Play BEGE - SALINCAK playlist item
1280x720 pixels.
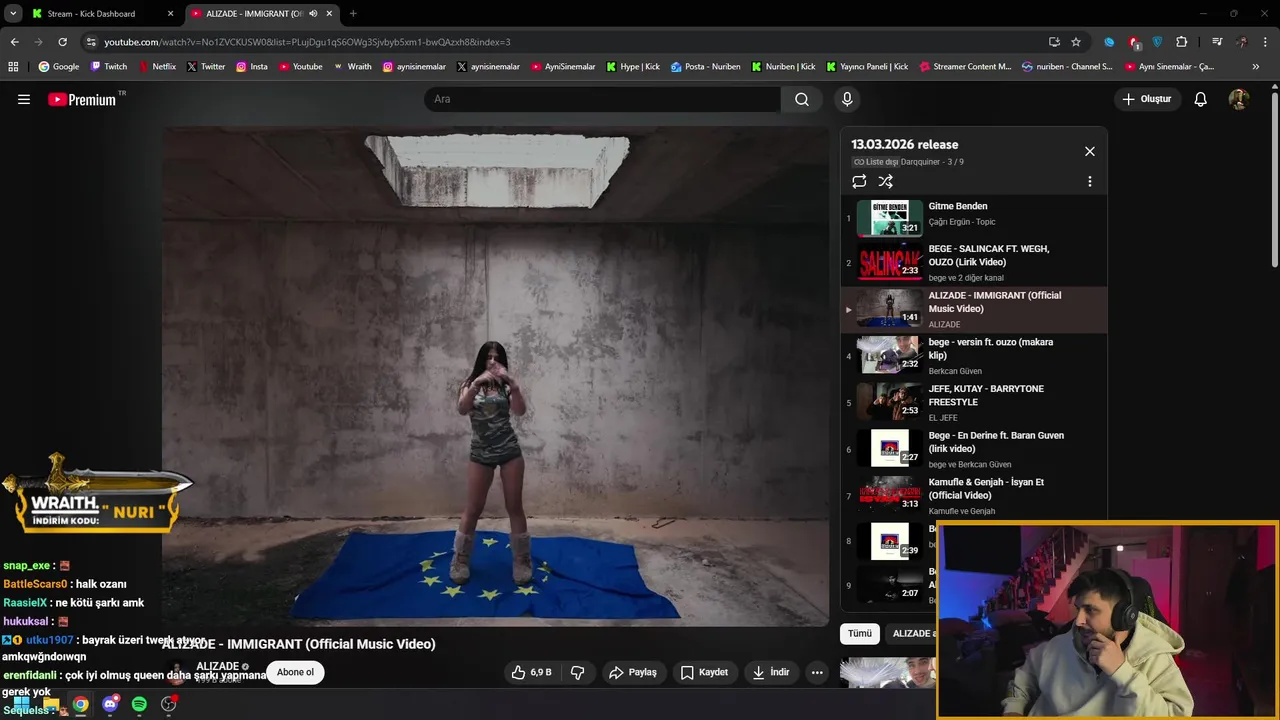(974, 263)
